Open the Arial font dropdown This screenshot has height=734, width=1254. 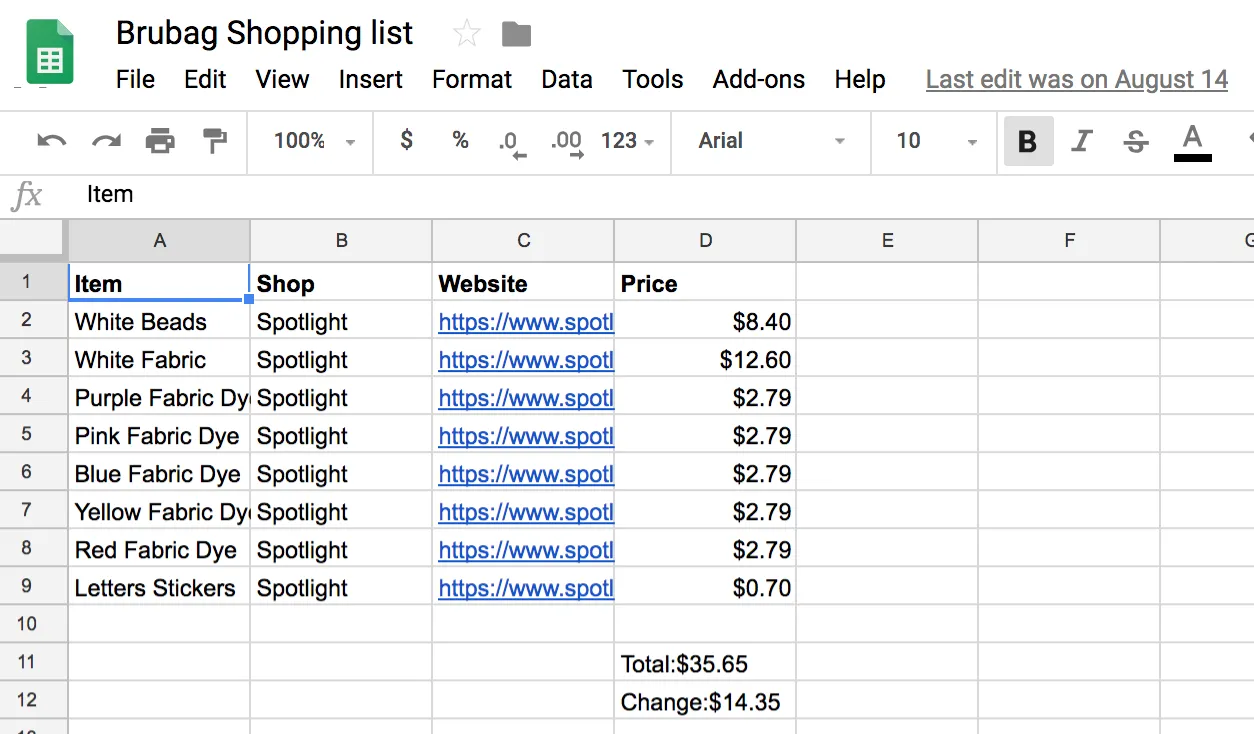(x=771, y=141)
